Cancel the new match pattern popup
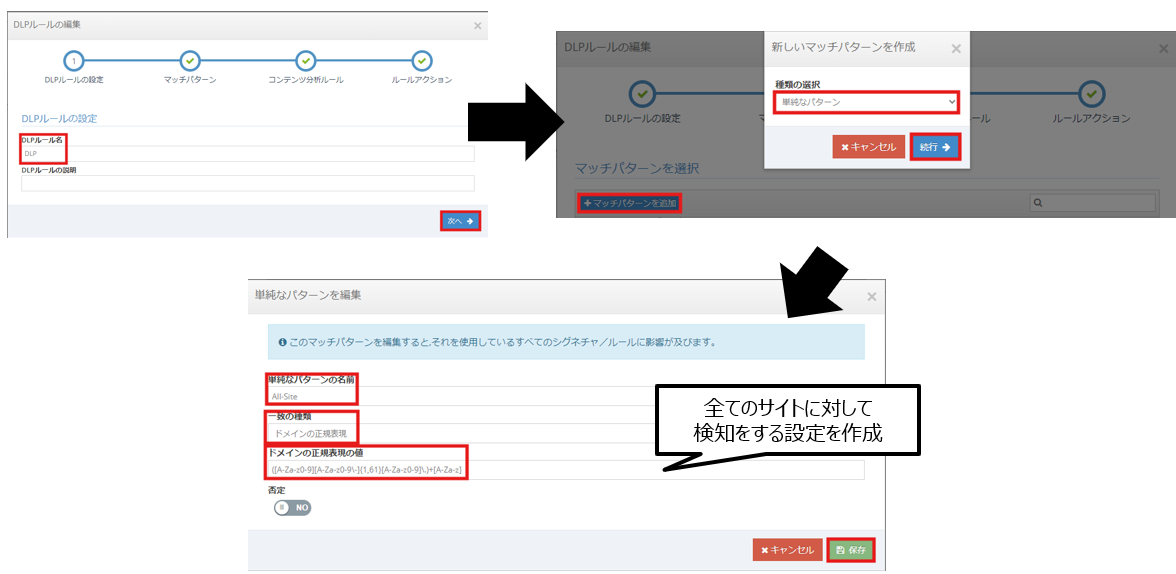 (x=868, y=147)
